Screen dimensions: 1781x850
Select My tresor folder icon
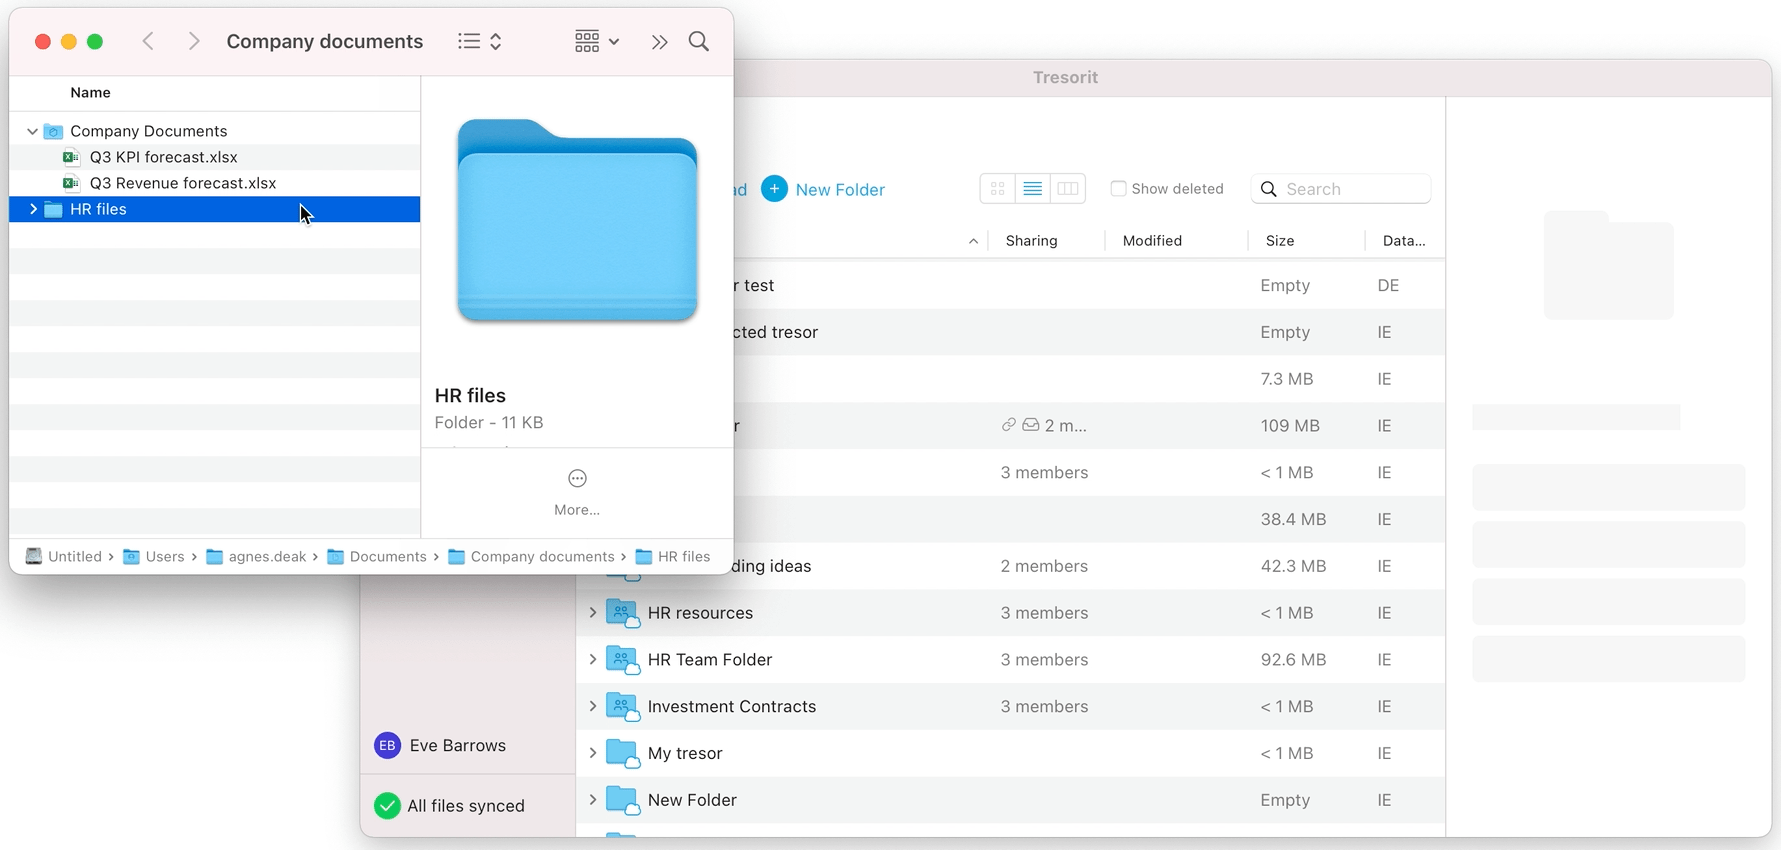pos(623,753)
